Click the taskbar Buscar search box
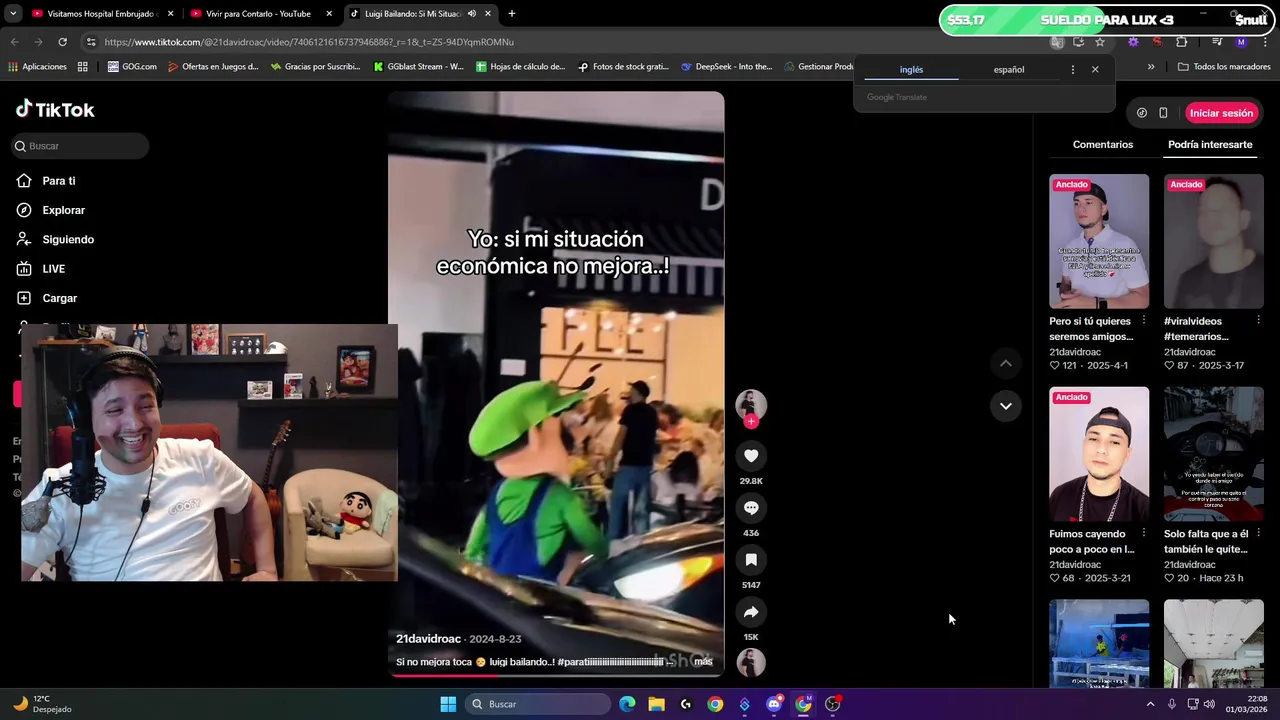 [x=539, y=704]
